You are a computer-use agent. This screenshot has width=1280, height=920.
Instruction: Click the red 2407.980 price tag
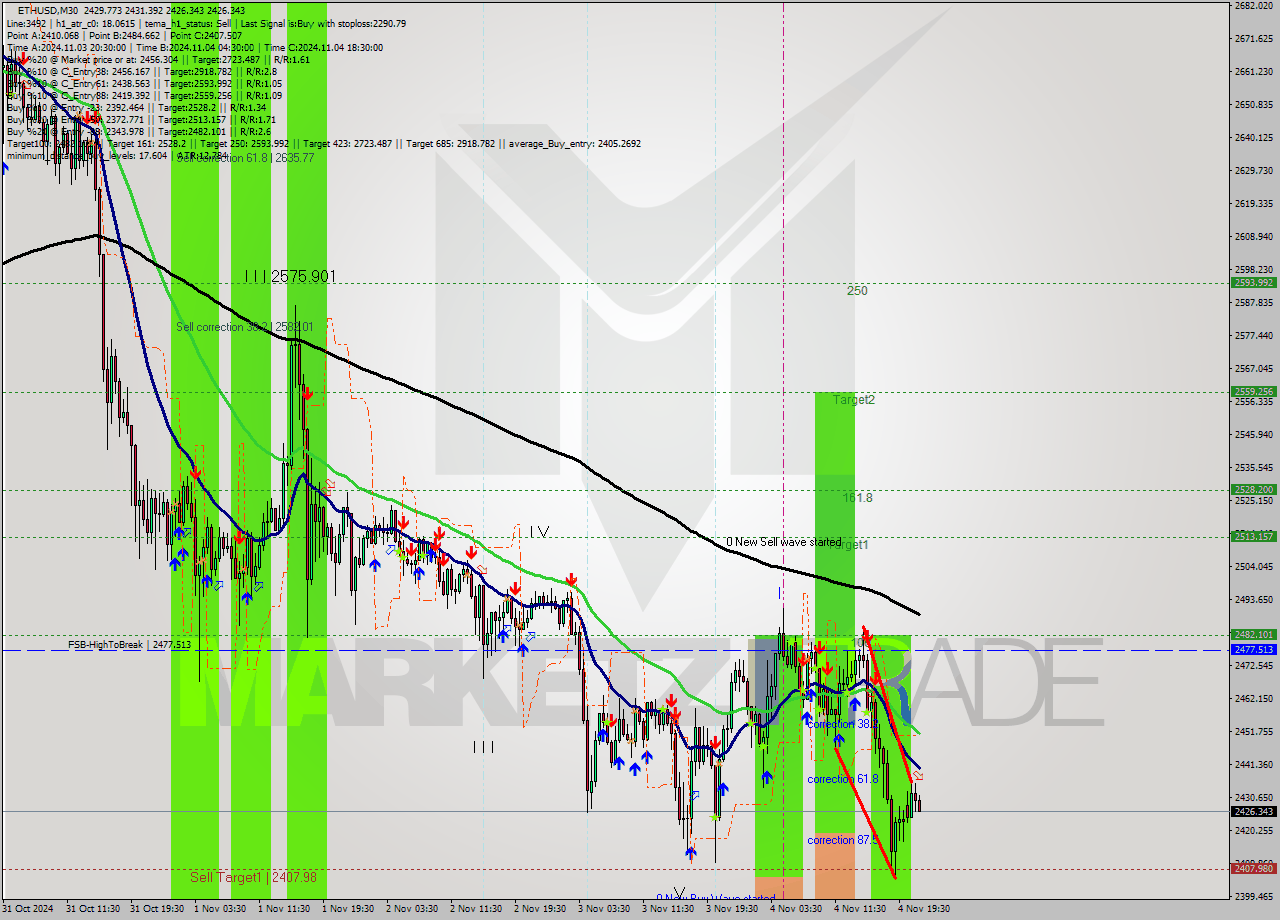coord(1253,868)
